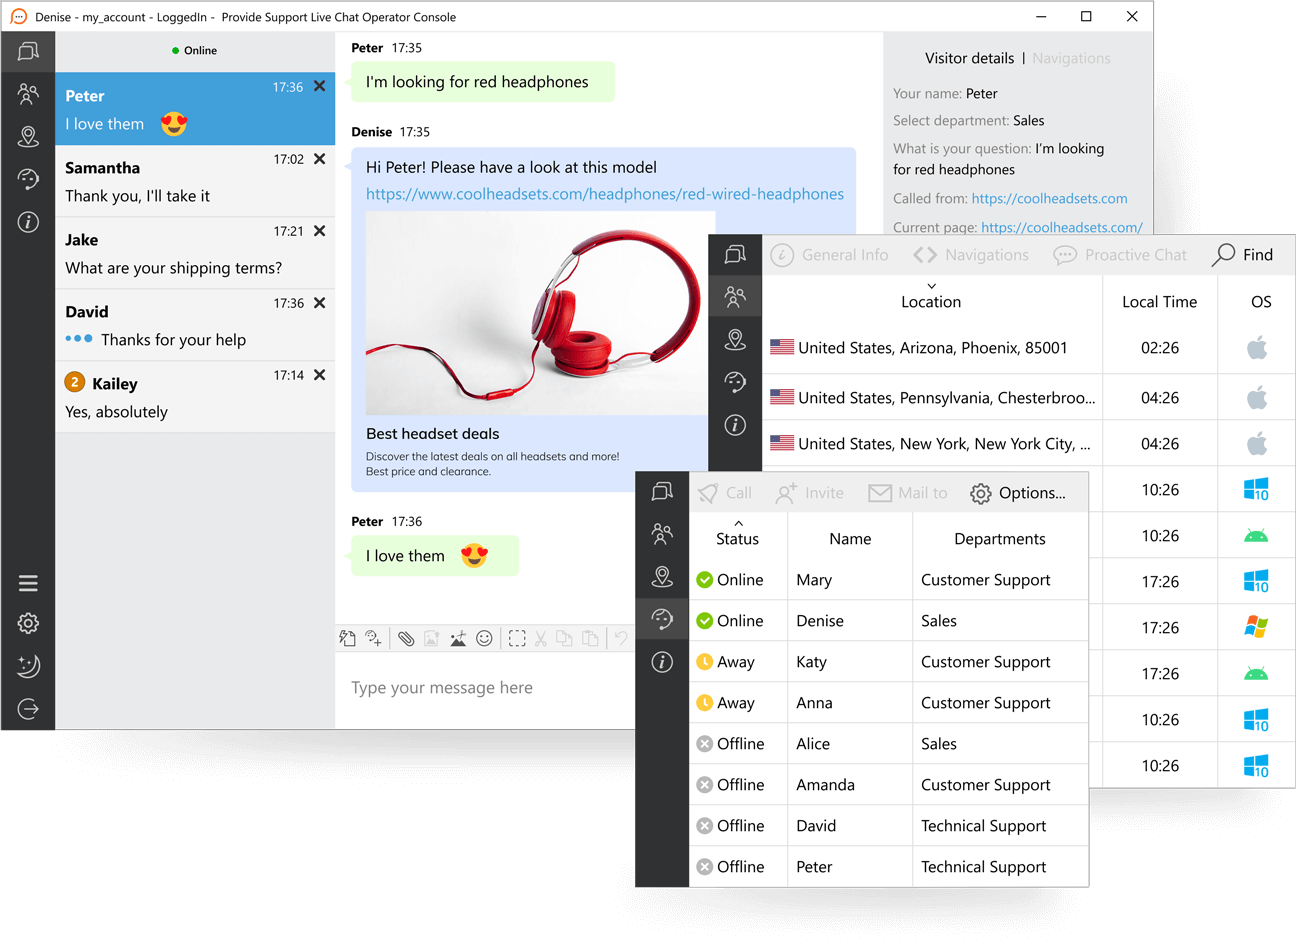Open the Operators panel

28,179
